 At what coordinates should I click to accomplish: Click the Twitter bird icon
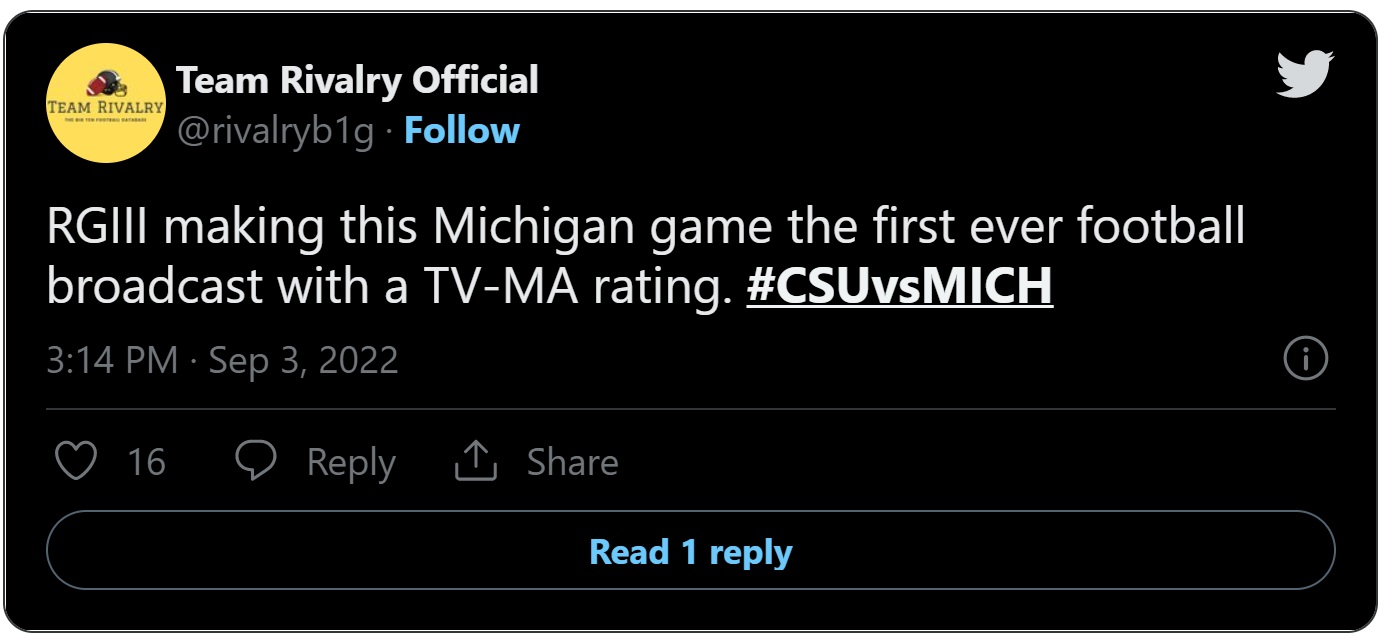pyautogui.click(x=1303, y=72)
